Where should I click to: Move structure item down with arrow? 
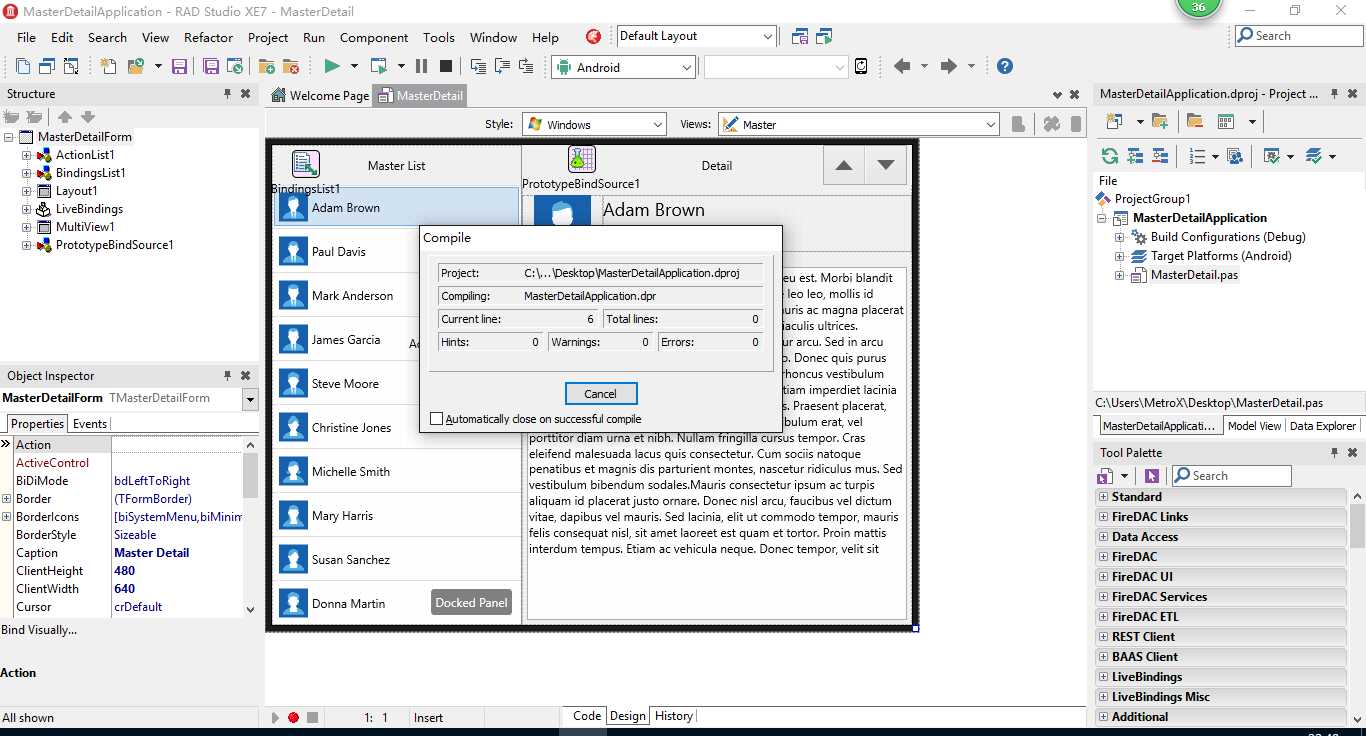(88, 117)
